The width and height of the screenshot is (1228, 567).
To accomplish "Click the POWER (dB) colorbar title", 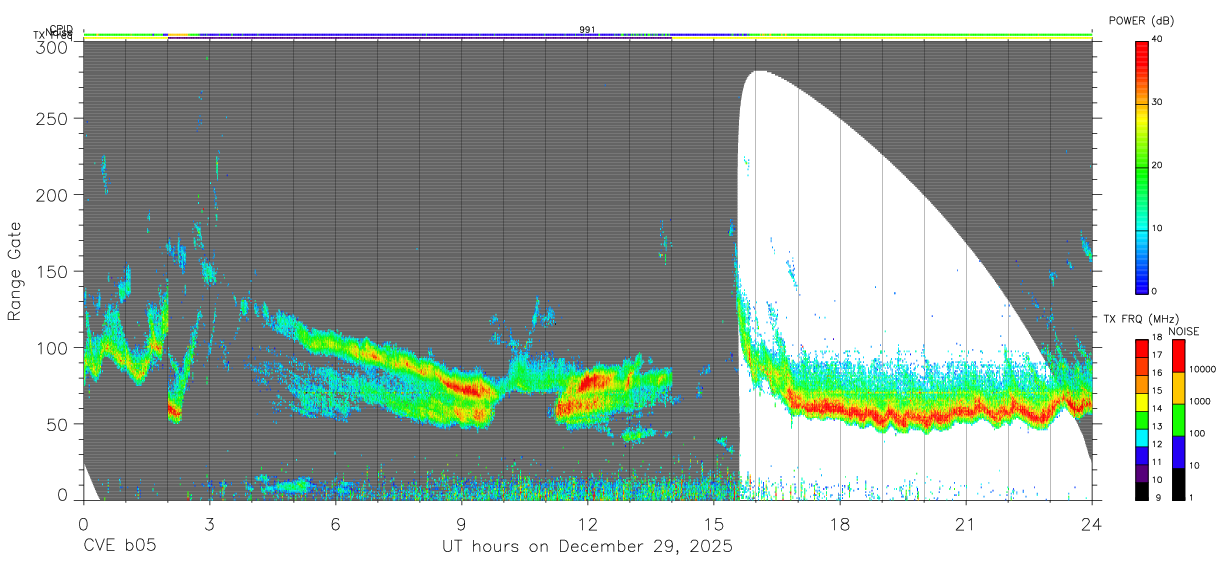I will [x=1140, y=20].
